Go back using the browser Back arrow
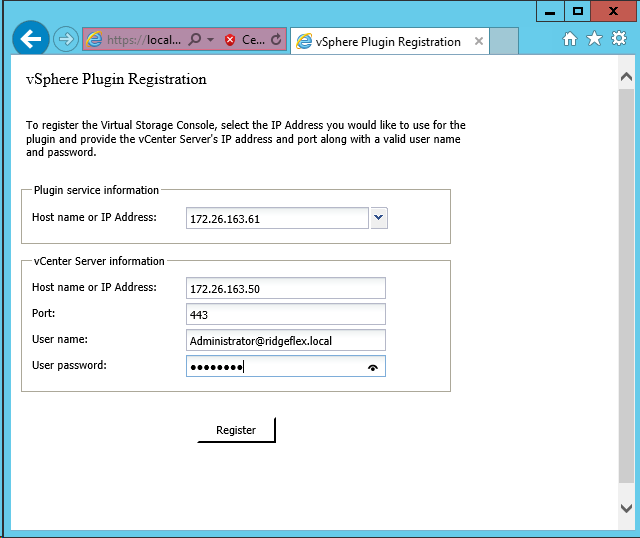Screen dimensions: 640x538 click(31, 39)
